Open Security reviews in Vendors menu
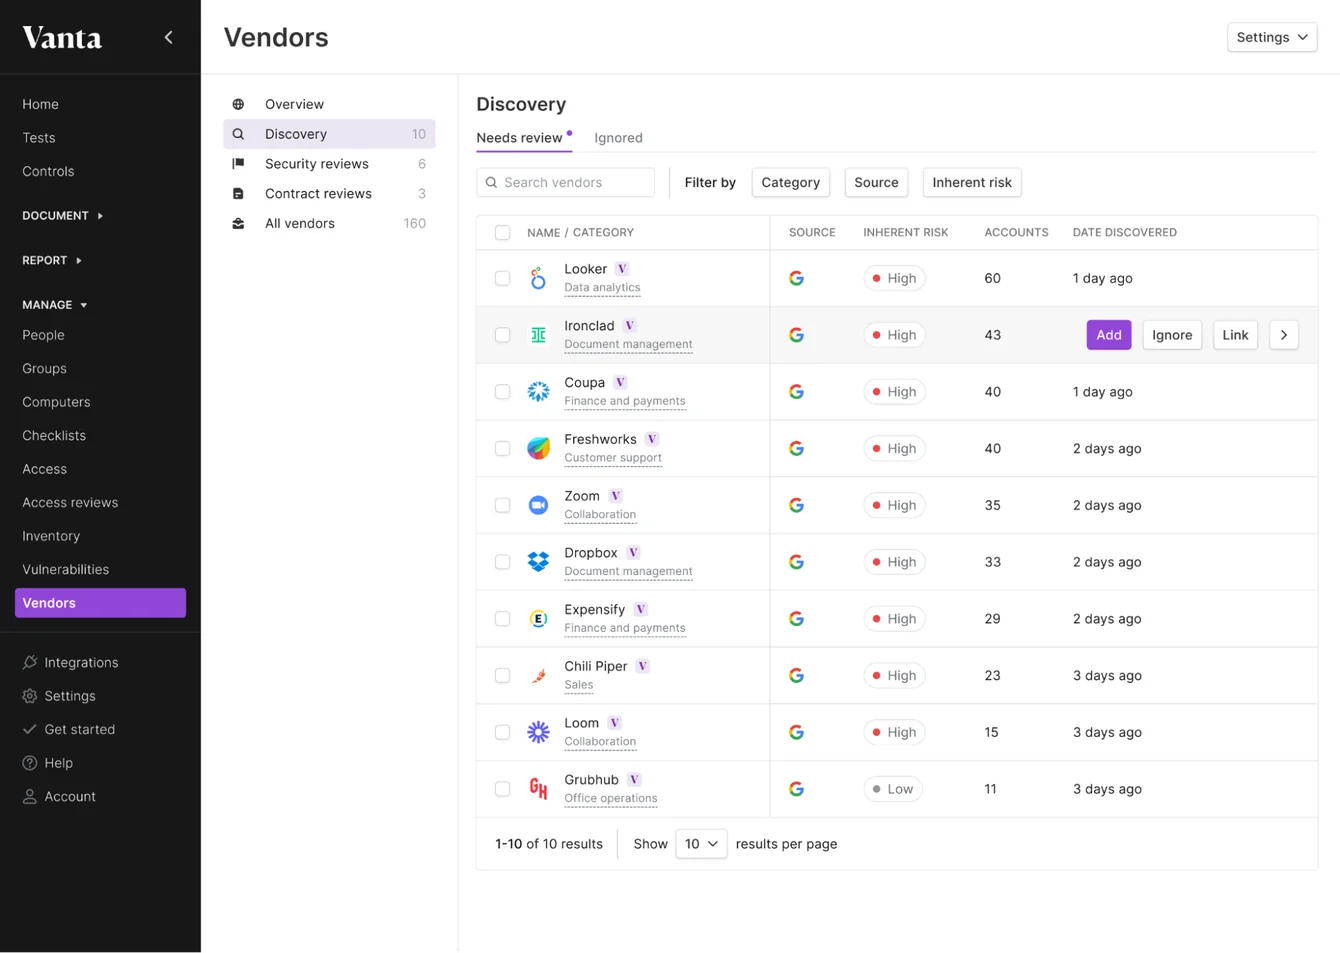Screen dimensions: 1340x953 (329, 164)
